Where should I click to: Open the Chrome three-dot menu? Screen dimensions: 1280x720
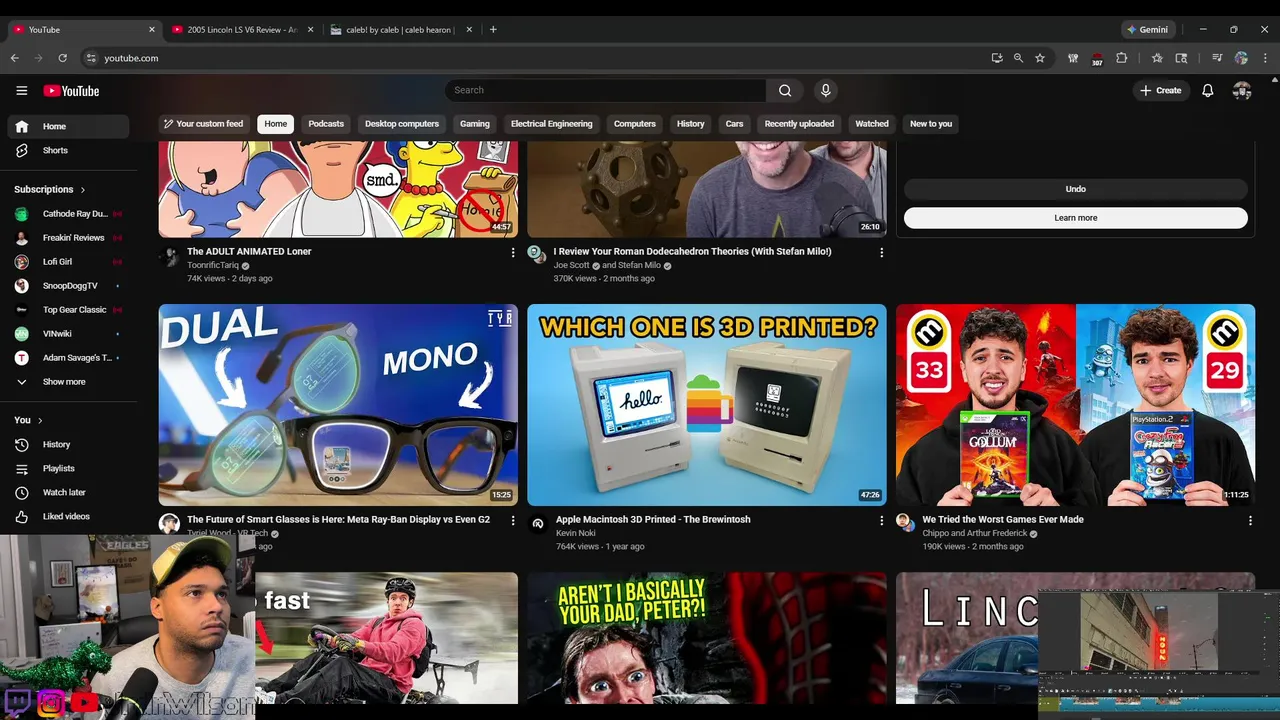[1265, 58]
